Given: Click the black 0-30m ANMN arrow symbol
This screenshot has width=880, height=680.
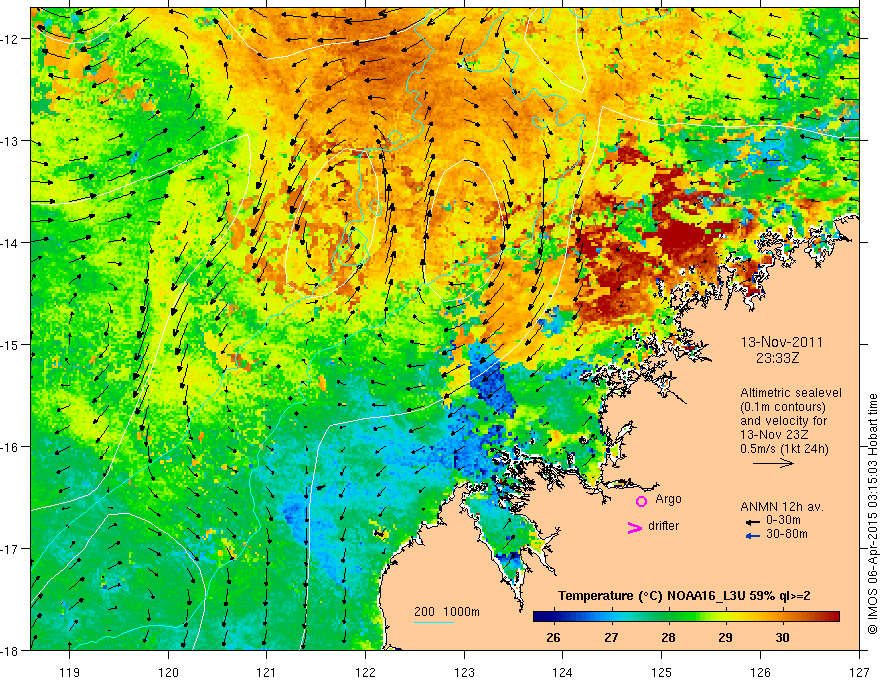Looking at the screenshot, I should point(753,522).
